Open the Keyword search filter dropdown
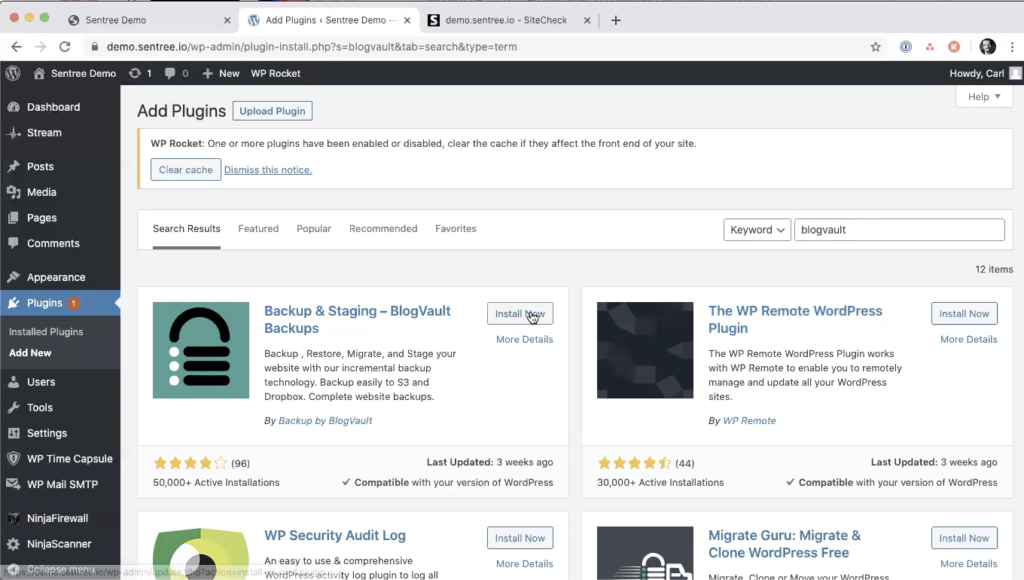 [x=756, y=229]
